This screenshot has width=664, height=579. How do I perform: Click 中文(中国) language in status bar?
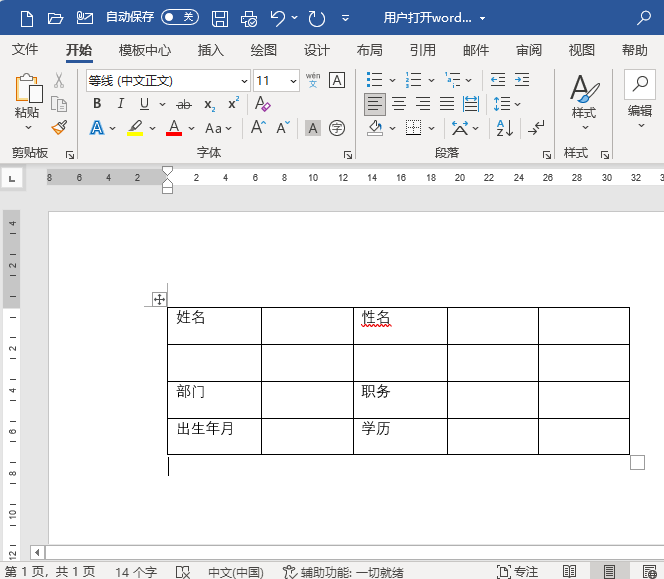tap(236, 572)
